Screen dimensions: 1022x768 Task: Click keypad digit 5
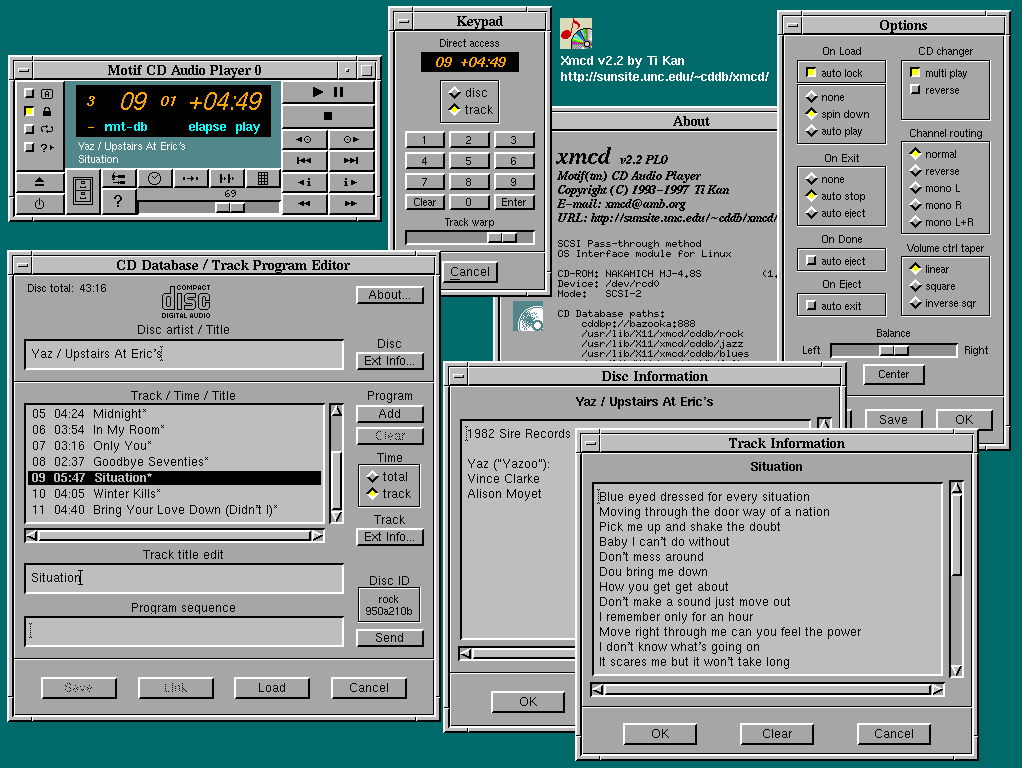[469, 160]
